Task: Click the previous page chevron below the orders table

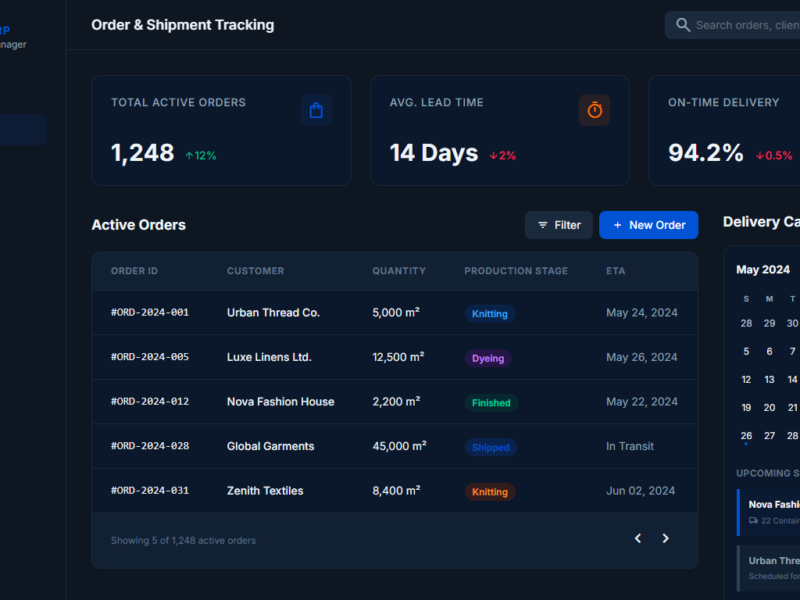Action: click(637, 538)
